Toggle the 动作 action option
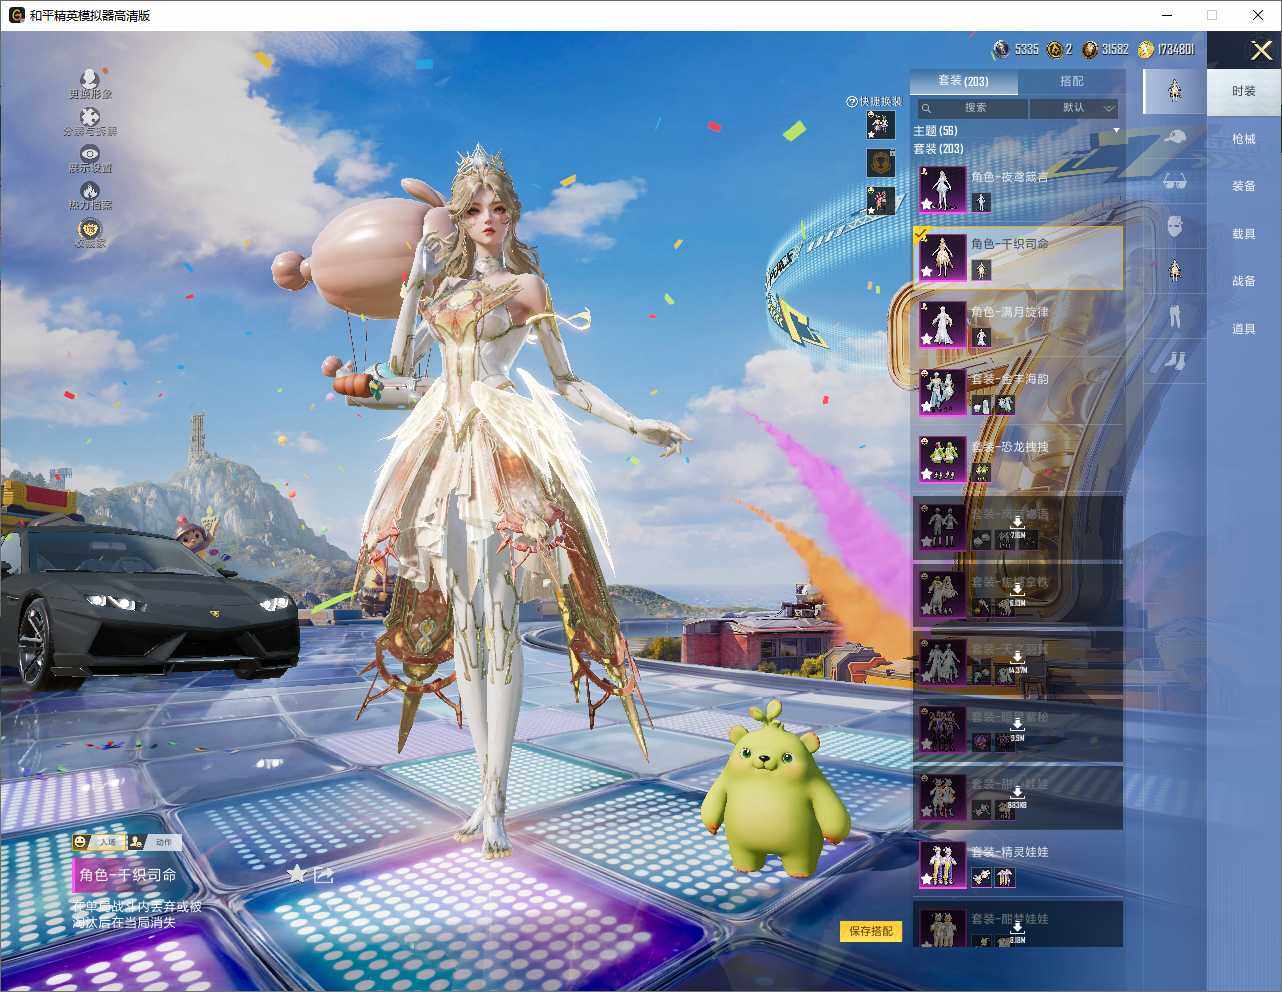The image size is (1282, 992). point(155,842)
